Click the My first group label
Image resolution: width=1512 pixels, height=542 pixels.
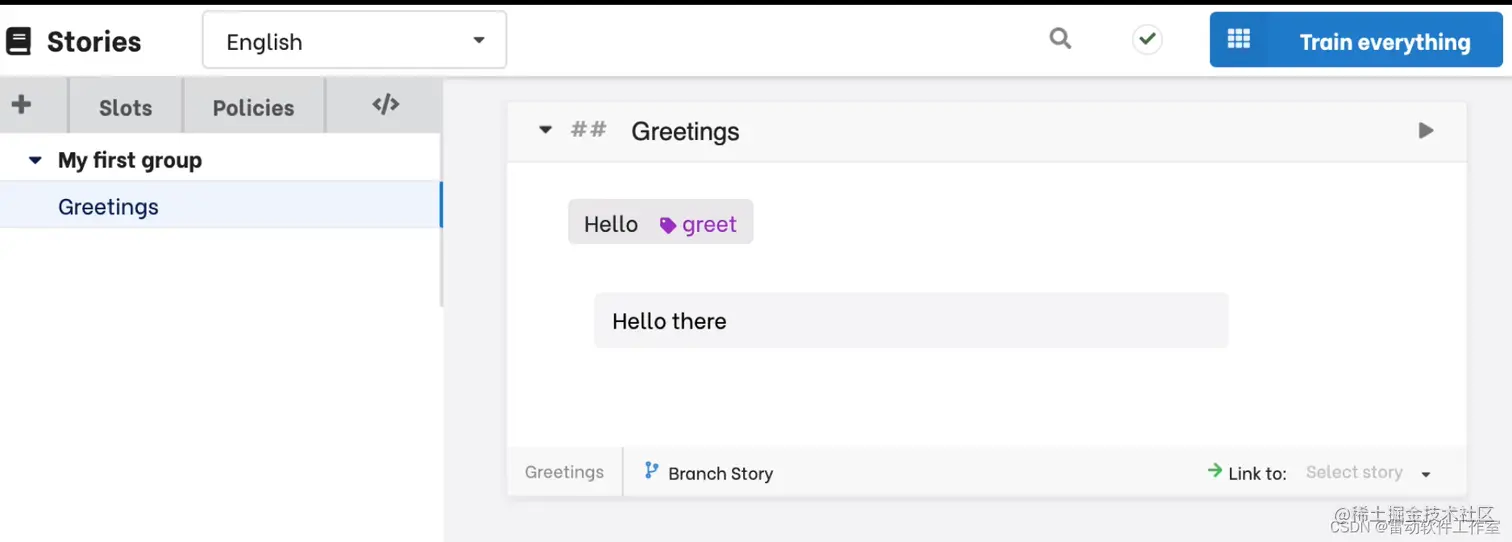click(130, 160)
